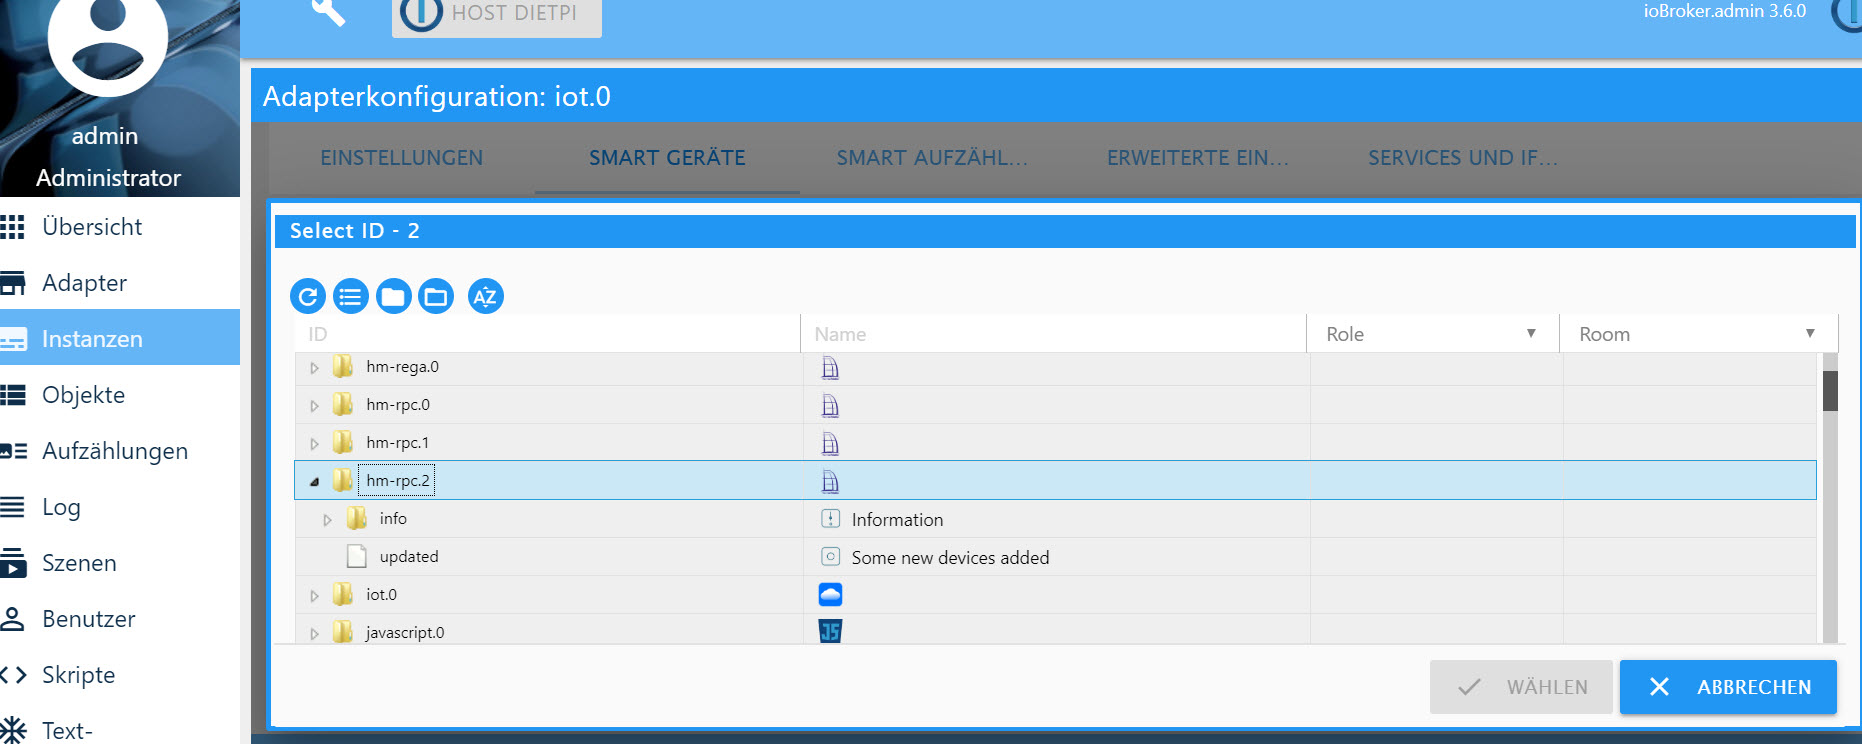
Task: Click the expand all folders icon
Action: (x=436, y=296)
